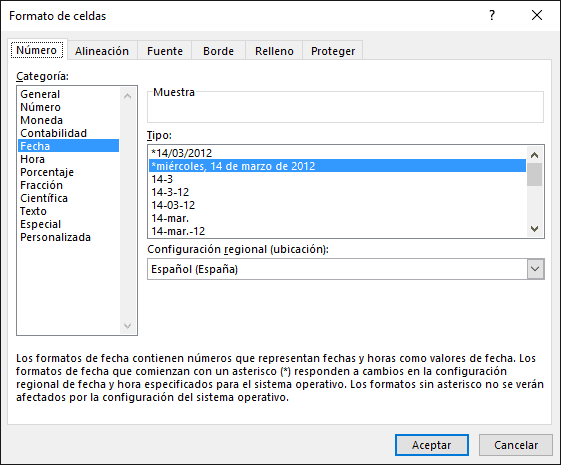Switch to the Alineación tab

click(x=102, y=51)
